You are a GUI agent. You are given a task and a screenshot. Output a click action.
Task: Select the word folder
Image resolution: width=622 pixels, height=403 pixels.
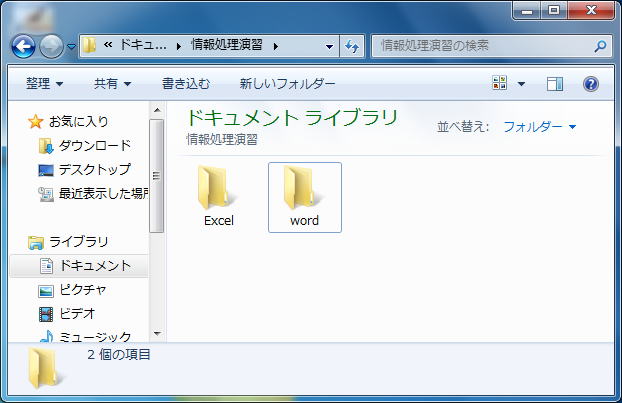click(x=305, y=197)
